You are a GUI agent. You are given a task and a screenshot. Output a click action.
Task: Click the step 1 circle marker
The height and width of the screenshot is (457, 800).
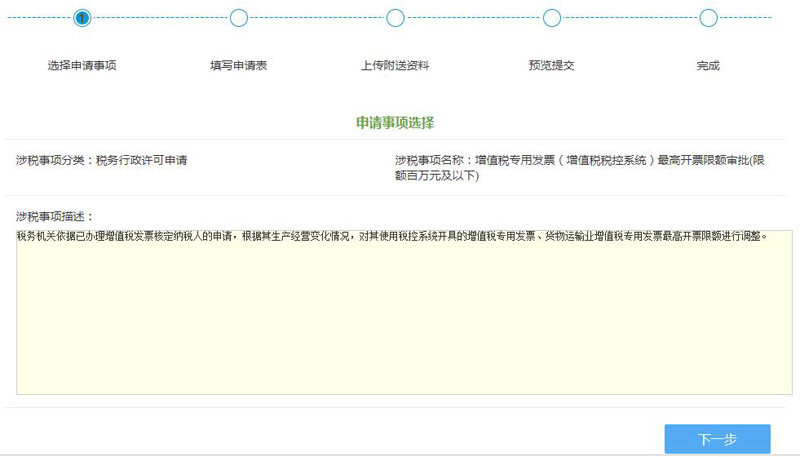(82, 18)
